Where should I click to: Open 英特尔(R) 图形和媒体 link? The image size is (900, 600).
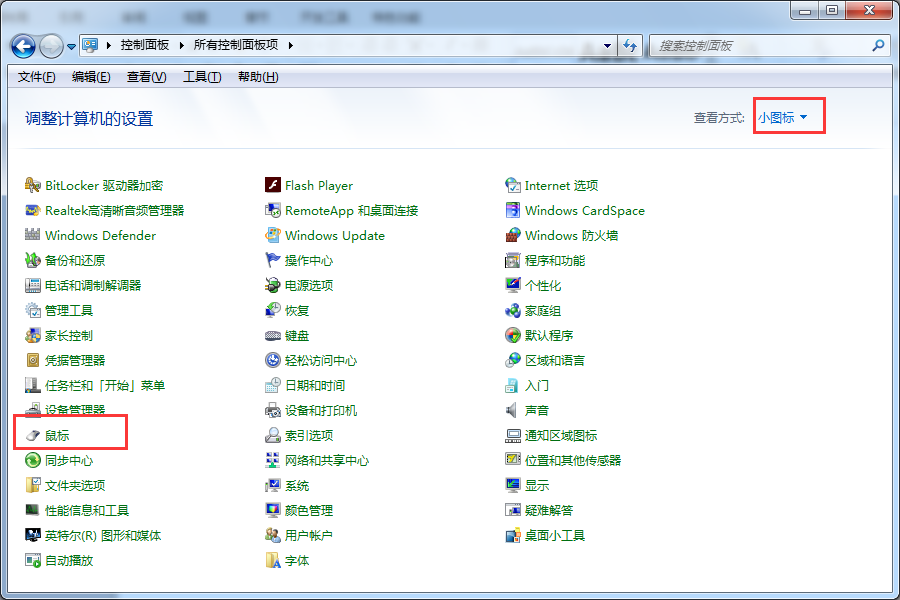pyautogui.click(x=103, y=536)
